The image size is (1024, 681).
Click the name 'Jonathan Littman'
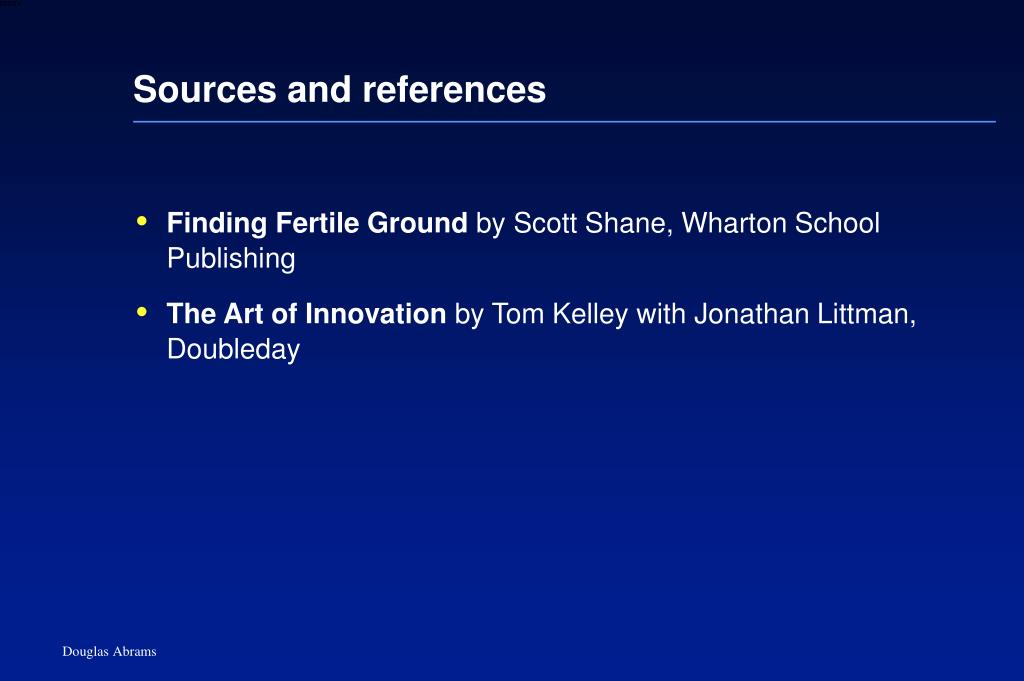pyautogui.click(x=801, y=314)
